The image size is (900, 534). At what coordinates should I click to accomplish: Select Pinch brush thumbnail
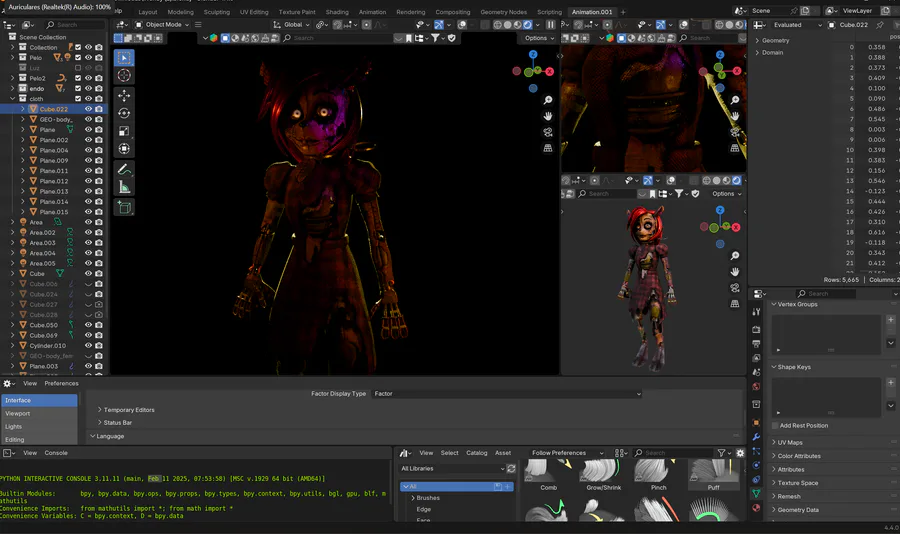click(x=658, y=475)
